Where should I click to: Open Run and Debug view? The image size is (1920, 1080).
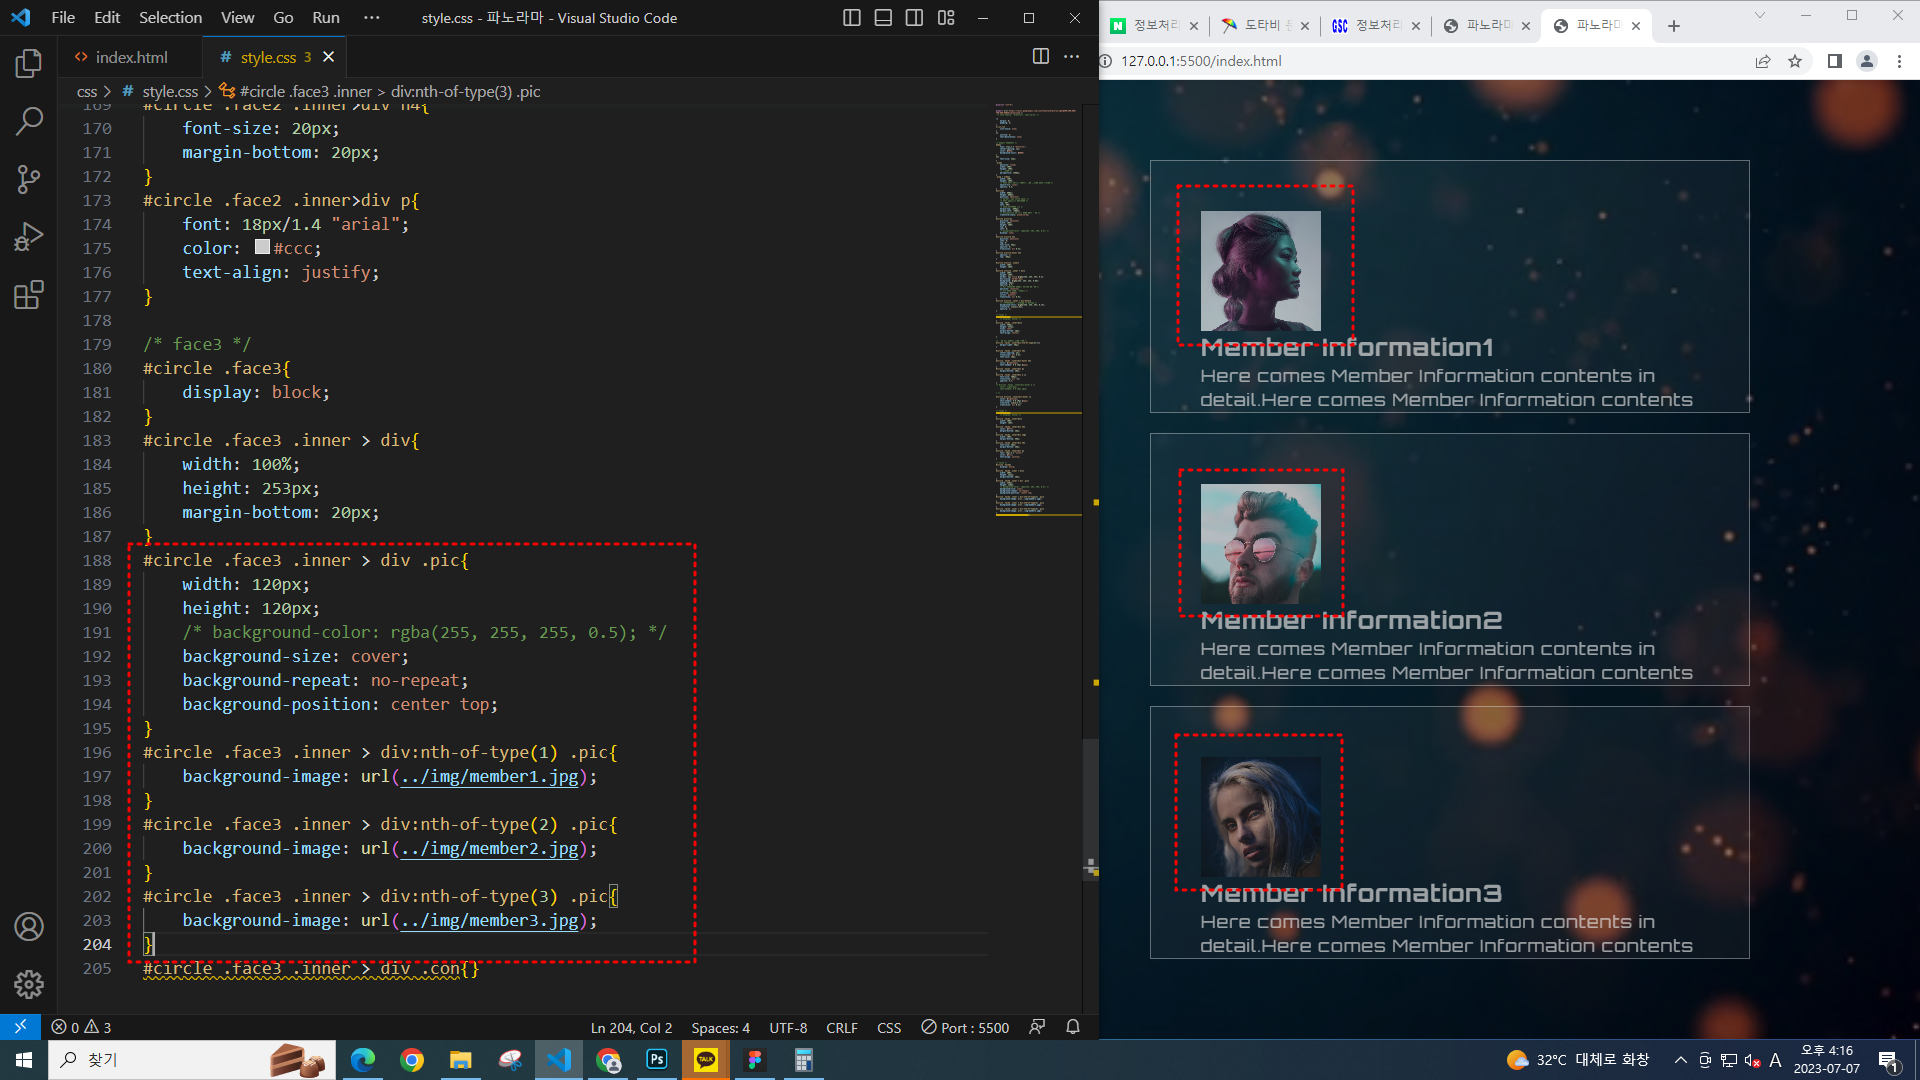click(x=28, y=237)
